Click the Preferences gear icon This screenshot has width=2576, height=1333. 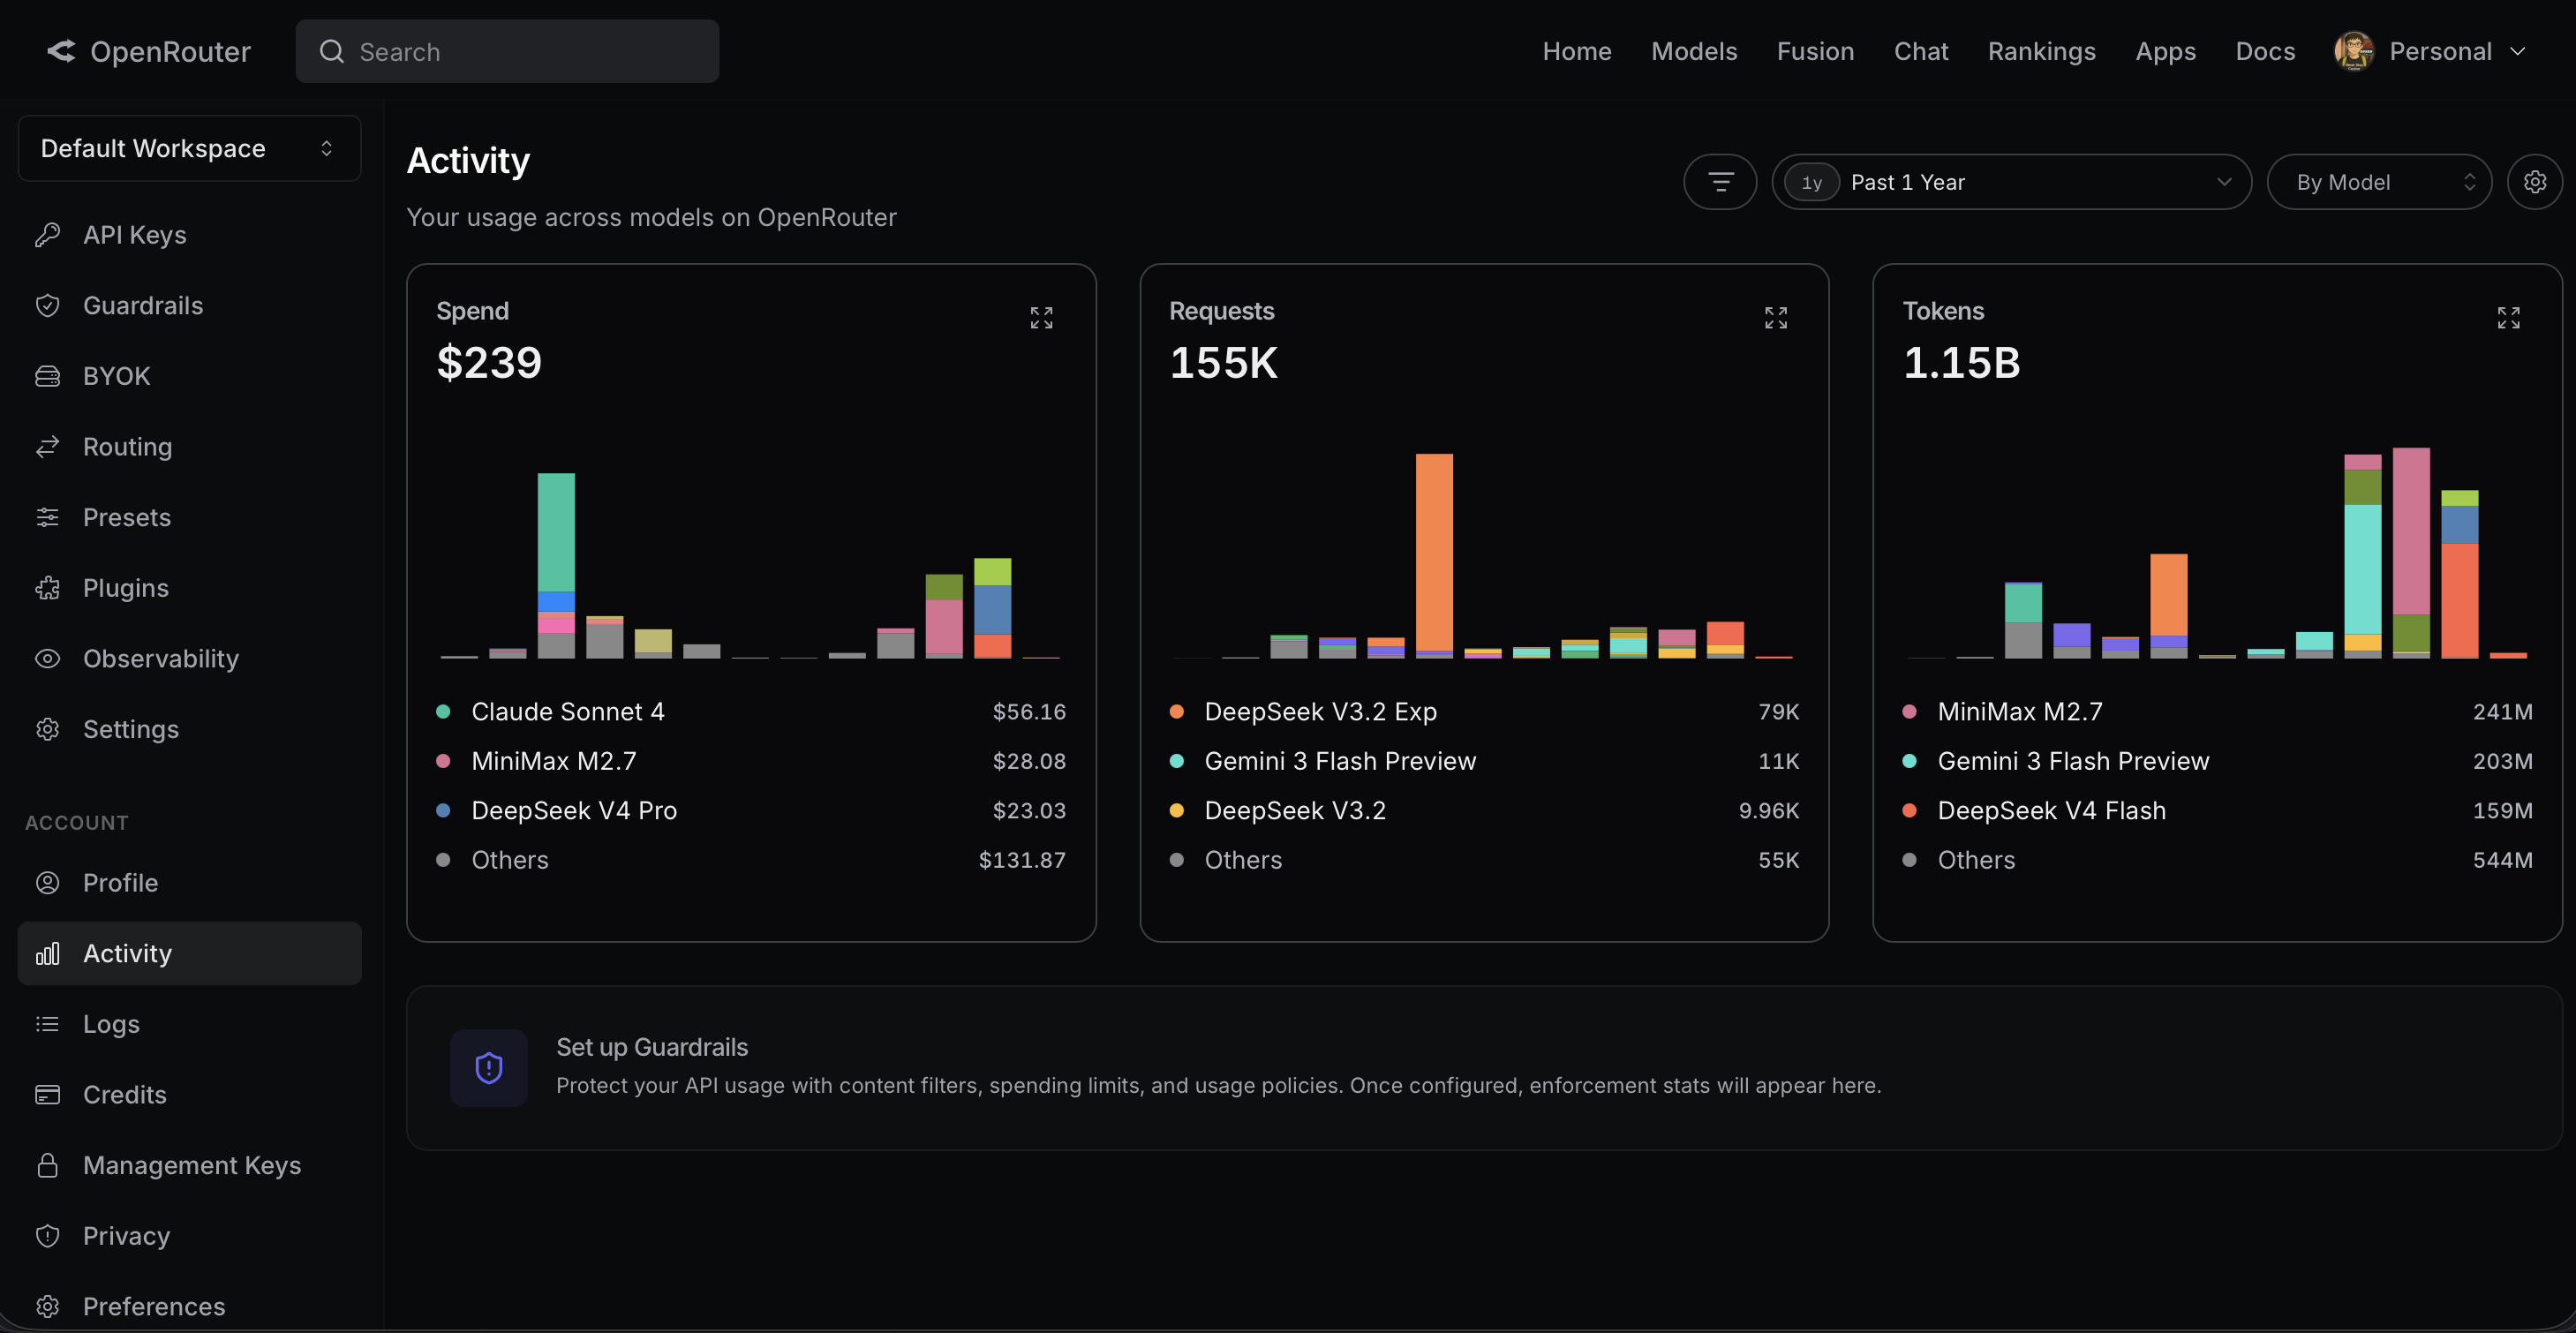pos(47,1306)
